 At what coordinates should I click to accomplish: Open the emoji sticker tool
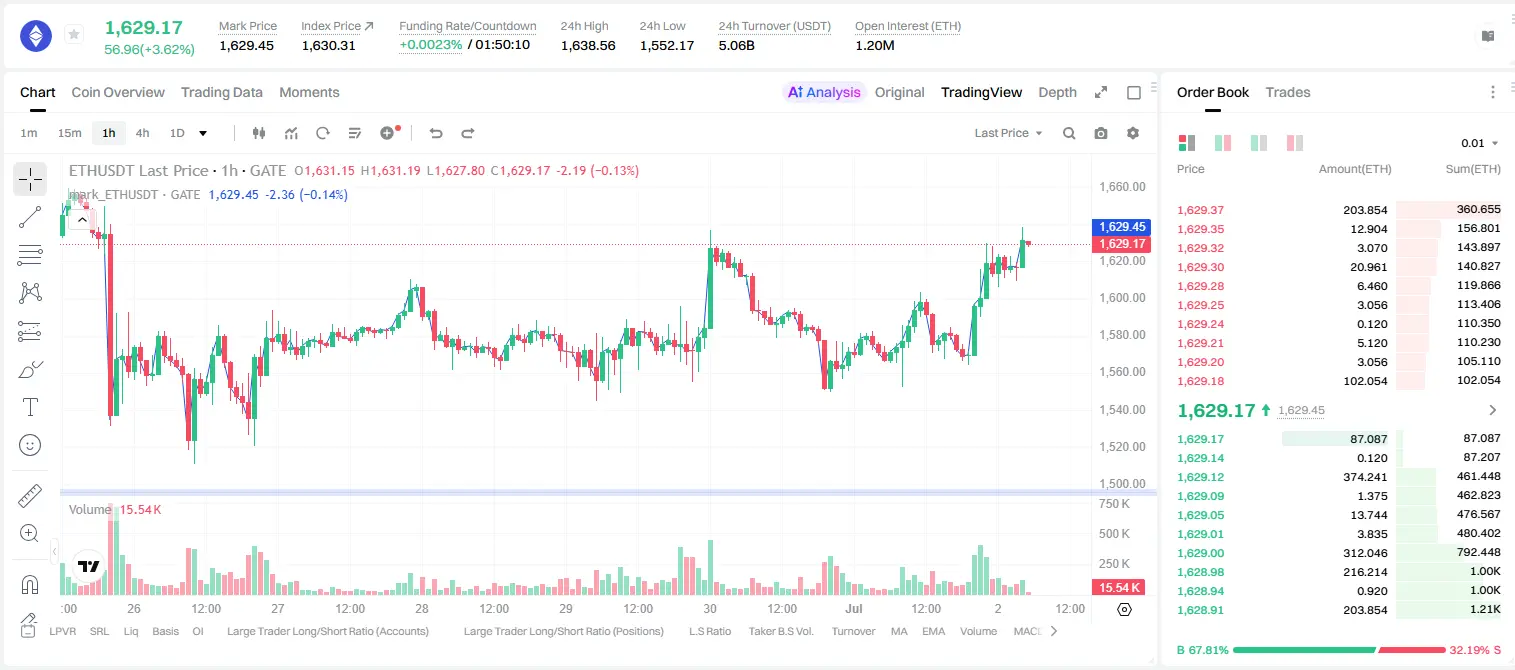30,445
